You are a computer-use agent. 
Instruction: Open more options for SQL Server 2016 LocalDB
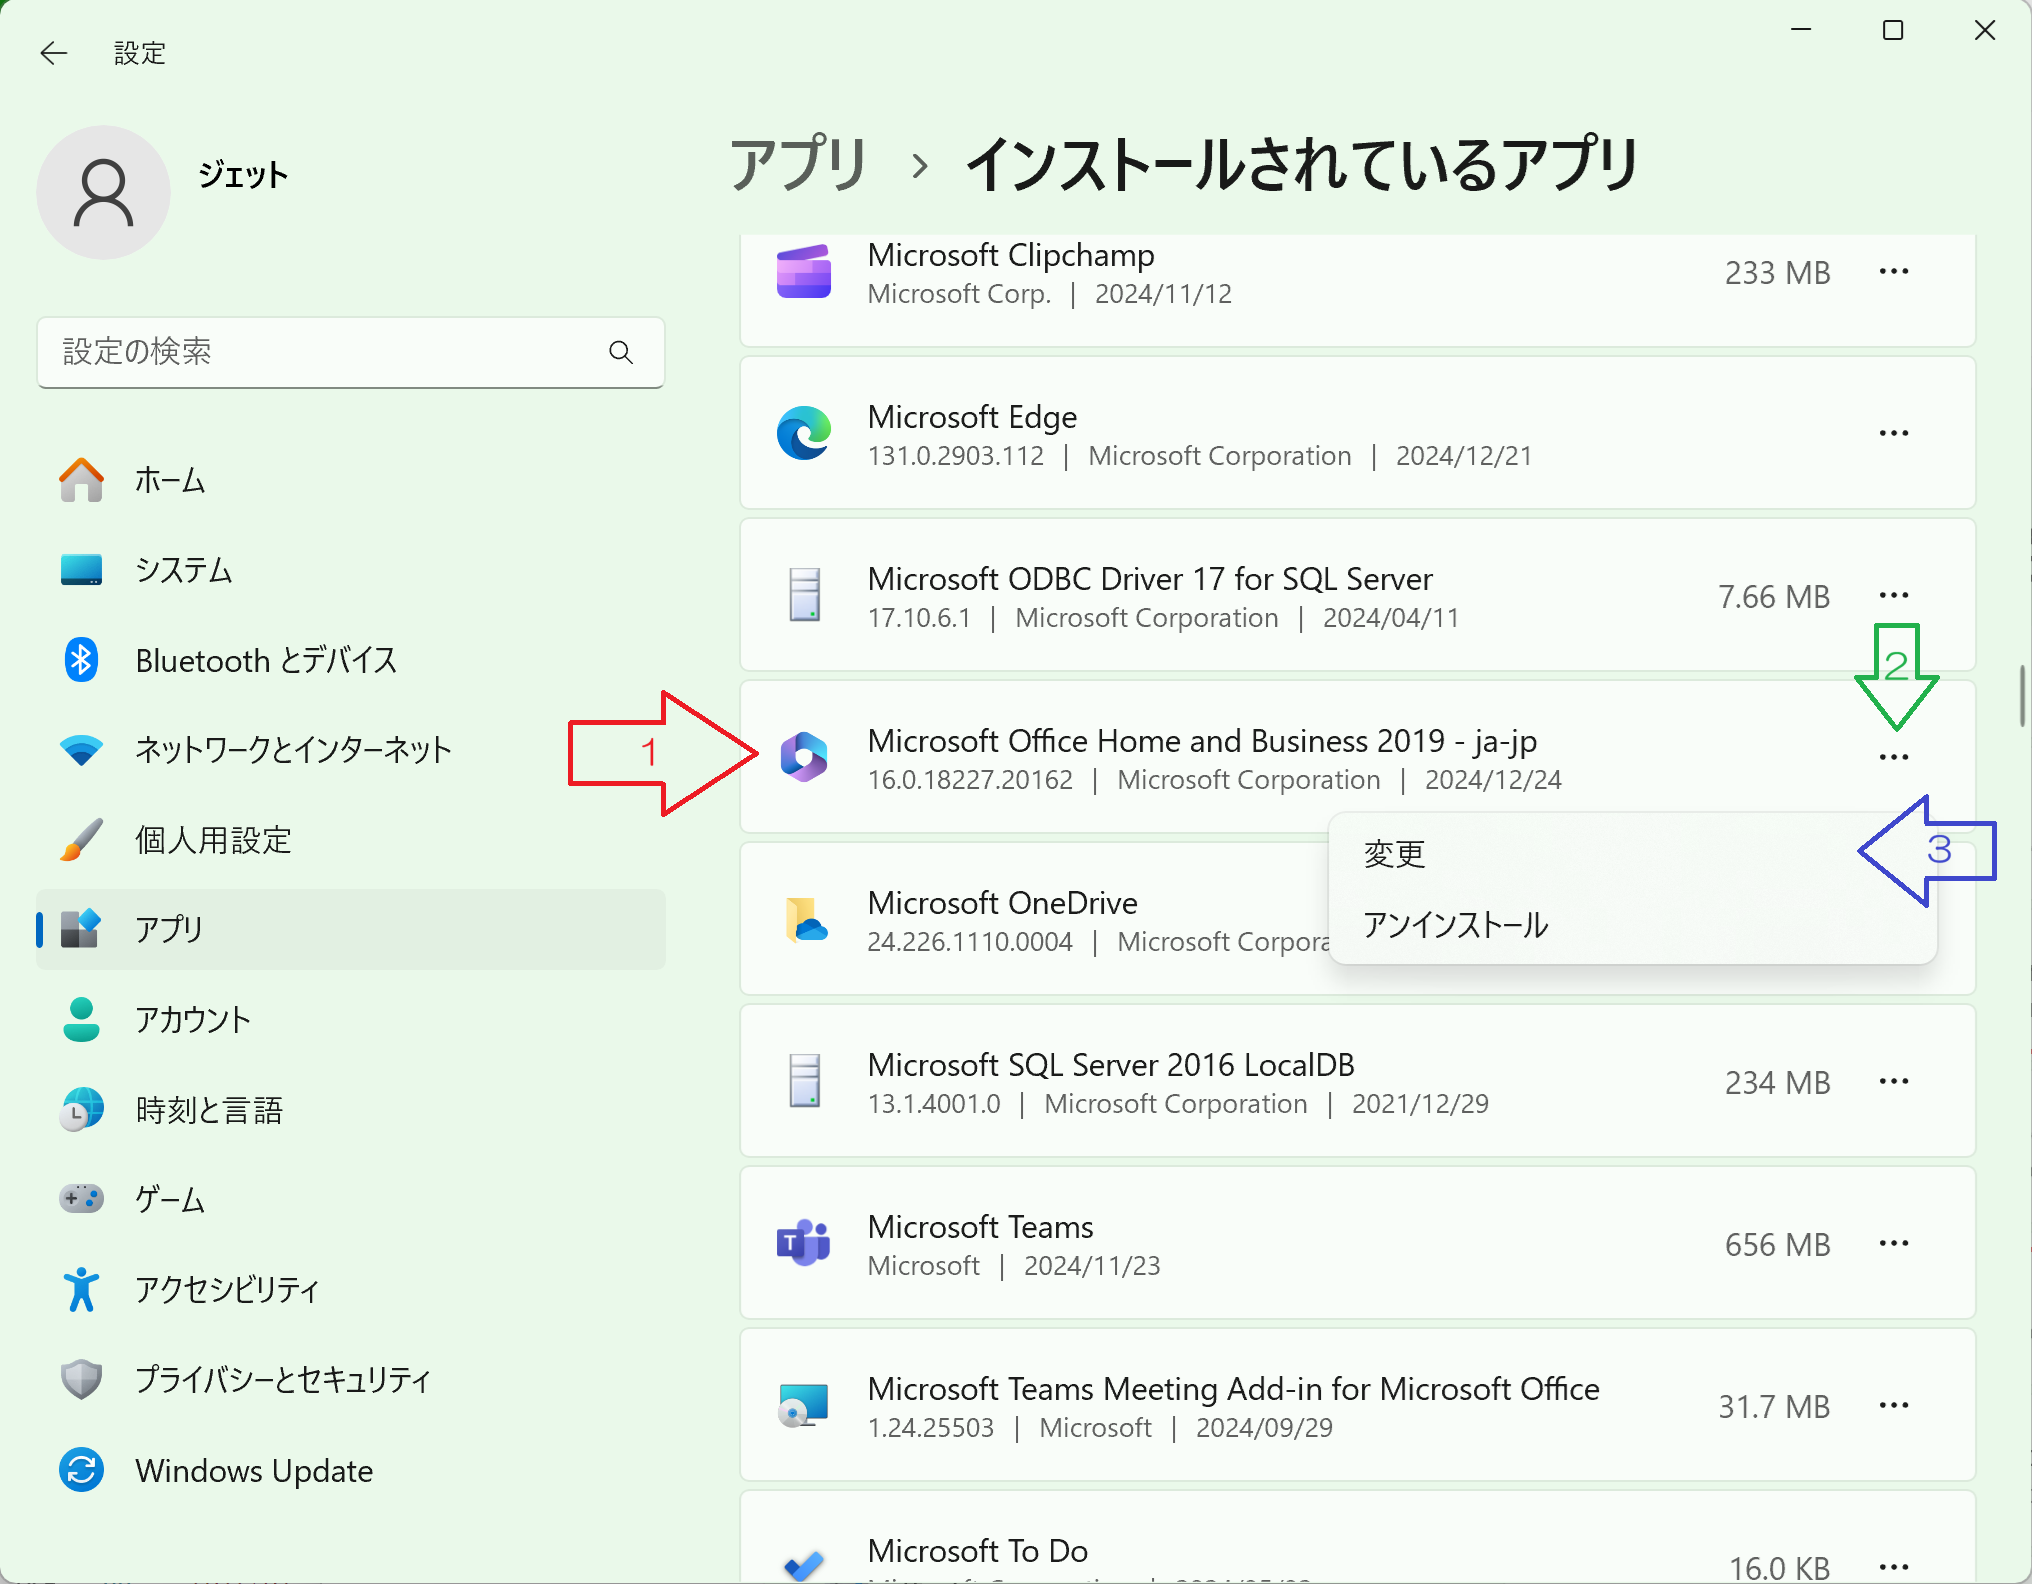pyautogui.click(x=1894, y=1081)
